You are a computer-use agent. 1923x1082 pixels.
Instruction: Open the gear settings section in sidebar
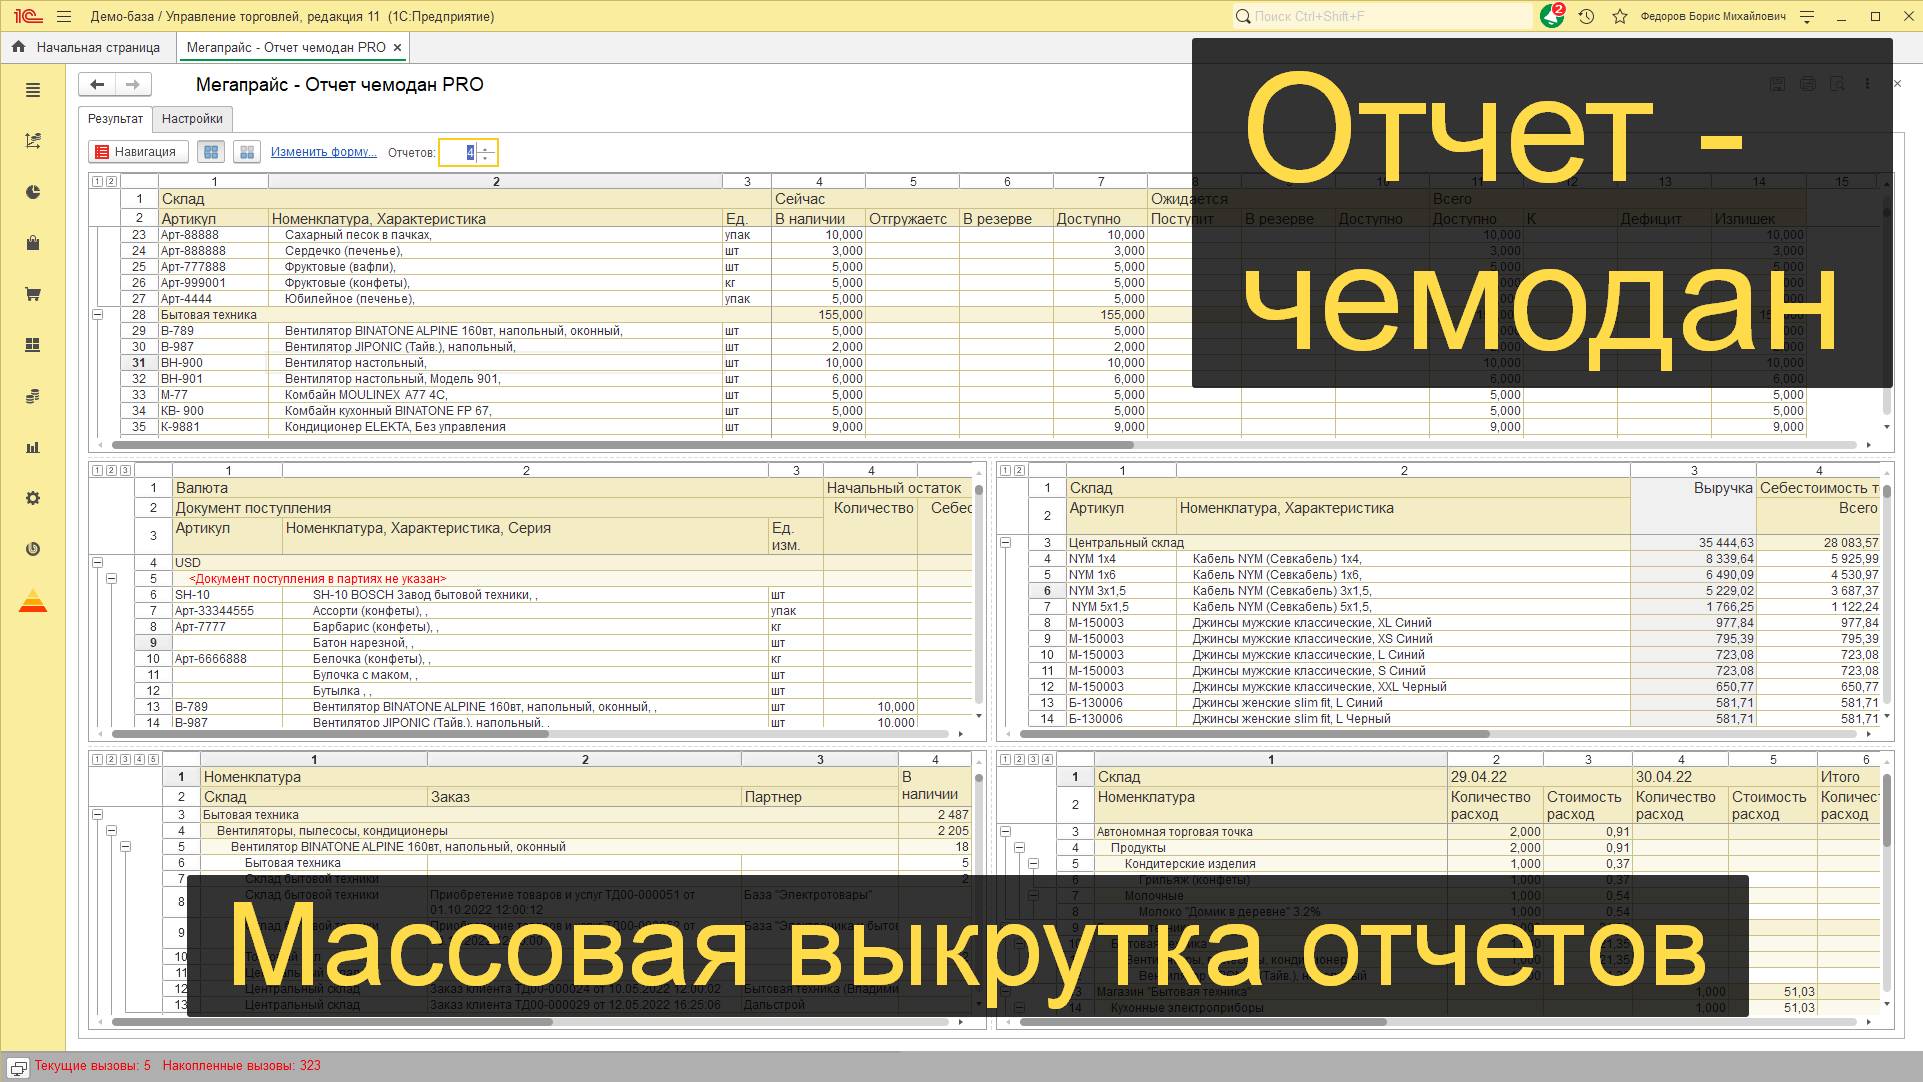click(x=33, y=498)
